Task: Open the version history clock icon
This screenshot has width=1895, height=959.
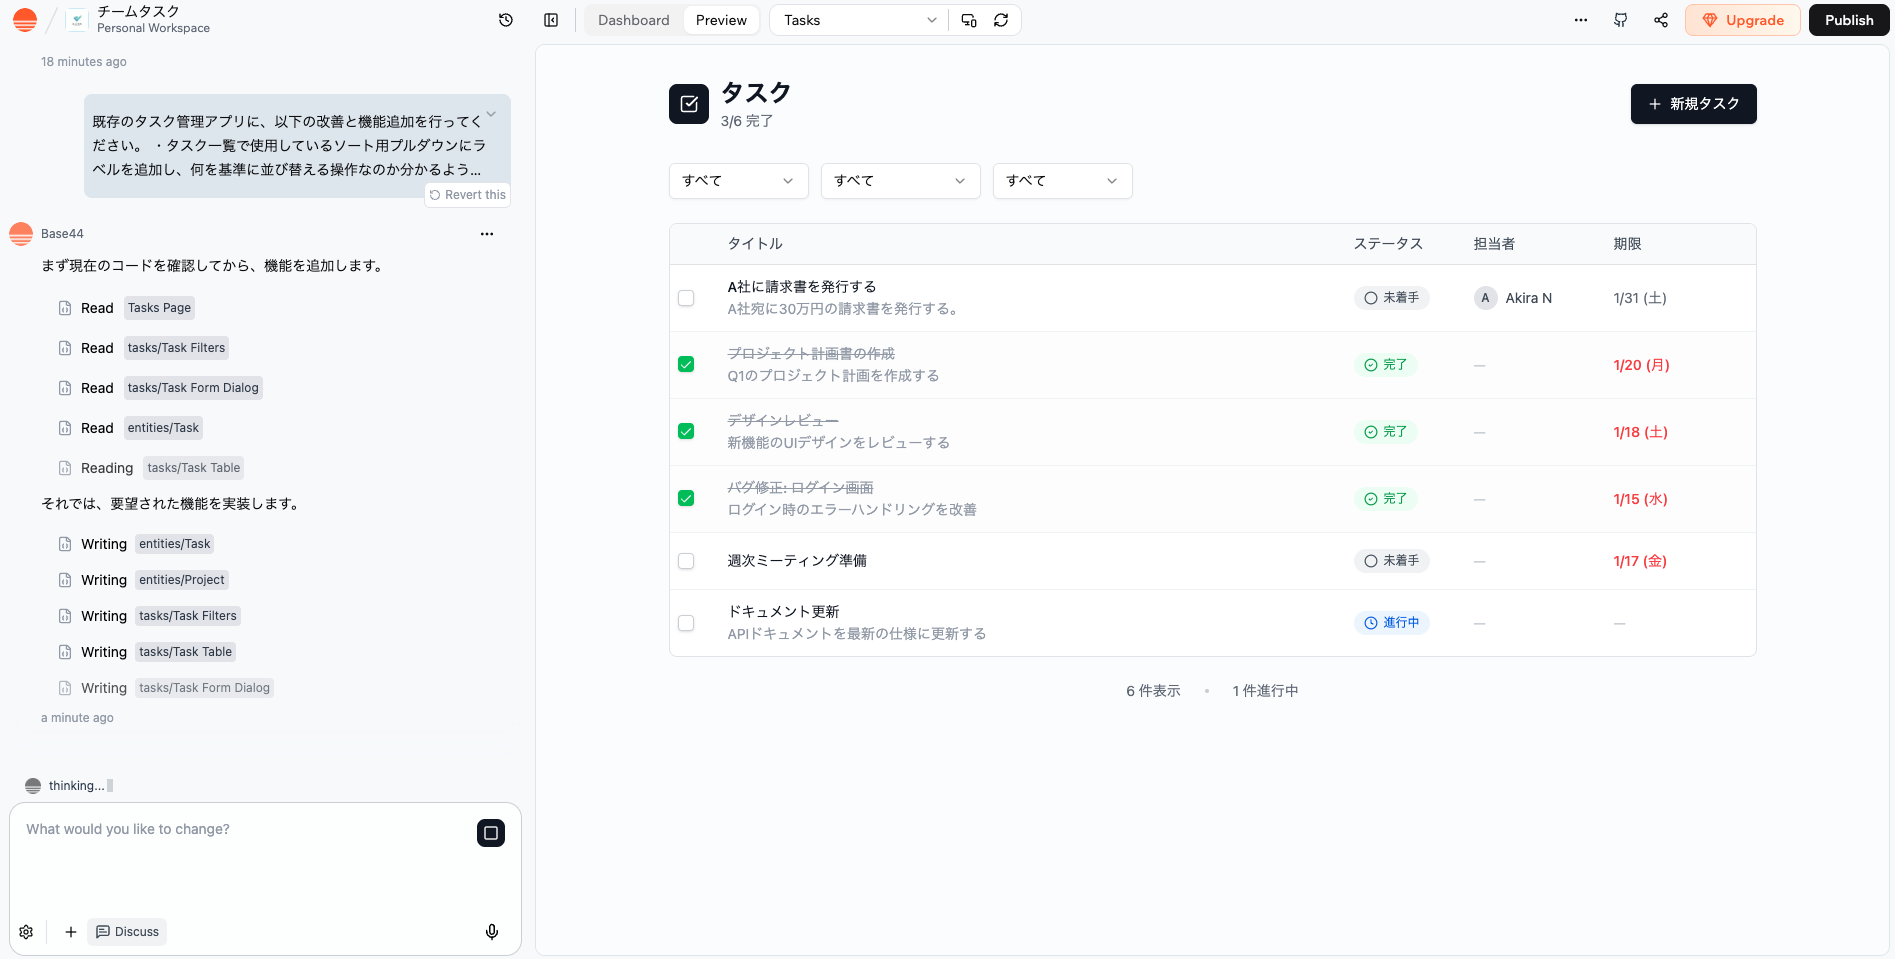Action: coord(506,20)
